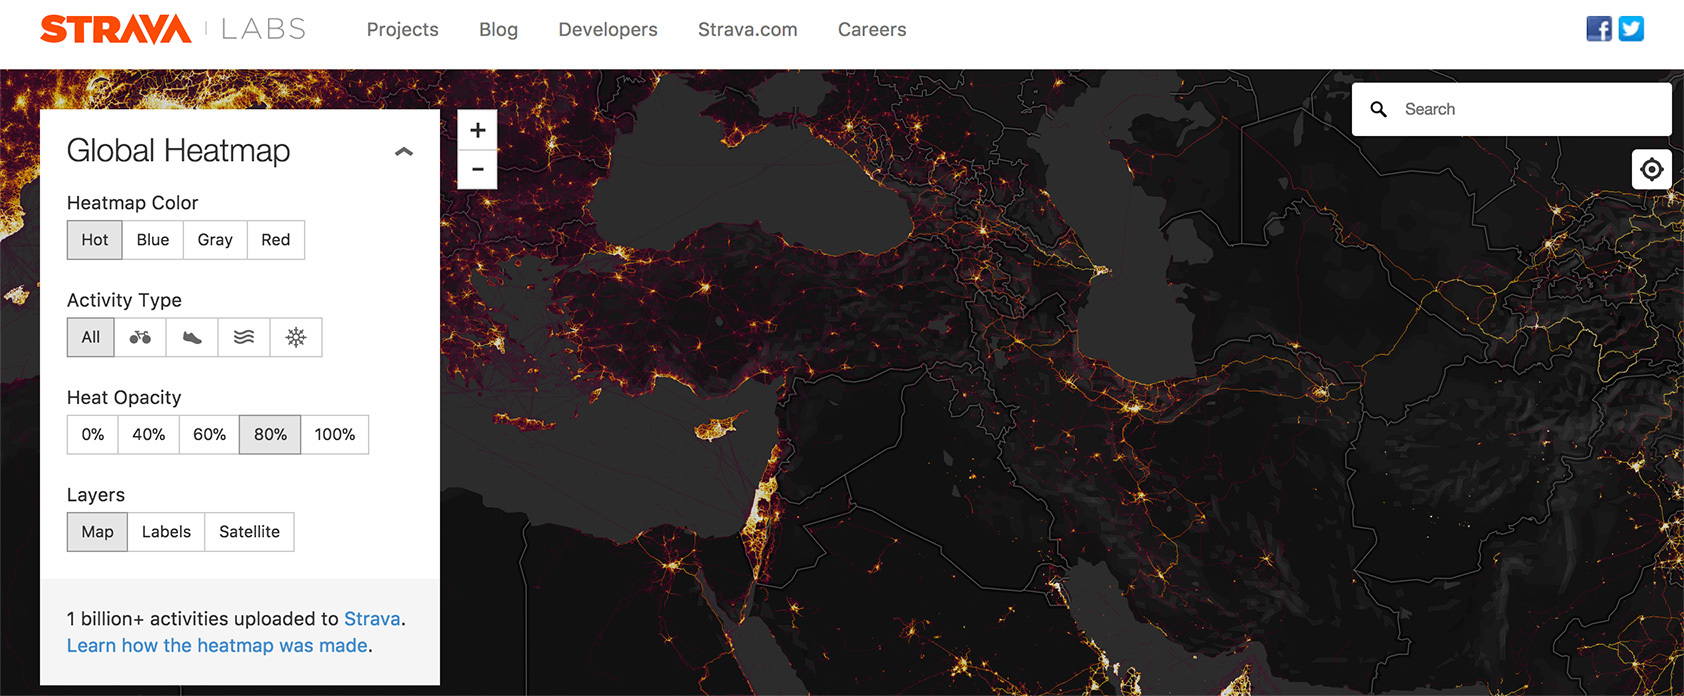Set heat opacity to 60%
This screenshot has height=696, width=1684.
pos(210,434)
